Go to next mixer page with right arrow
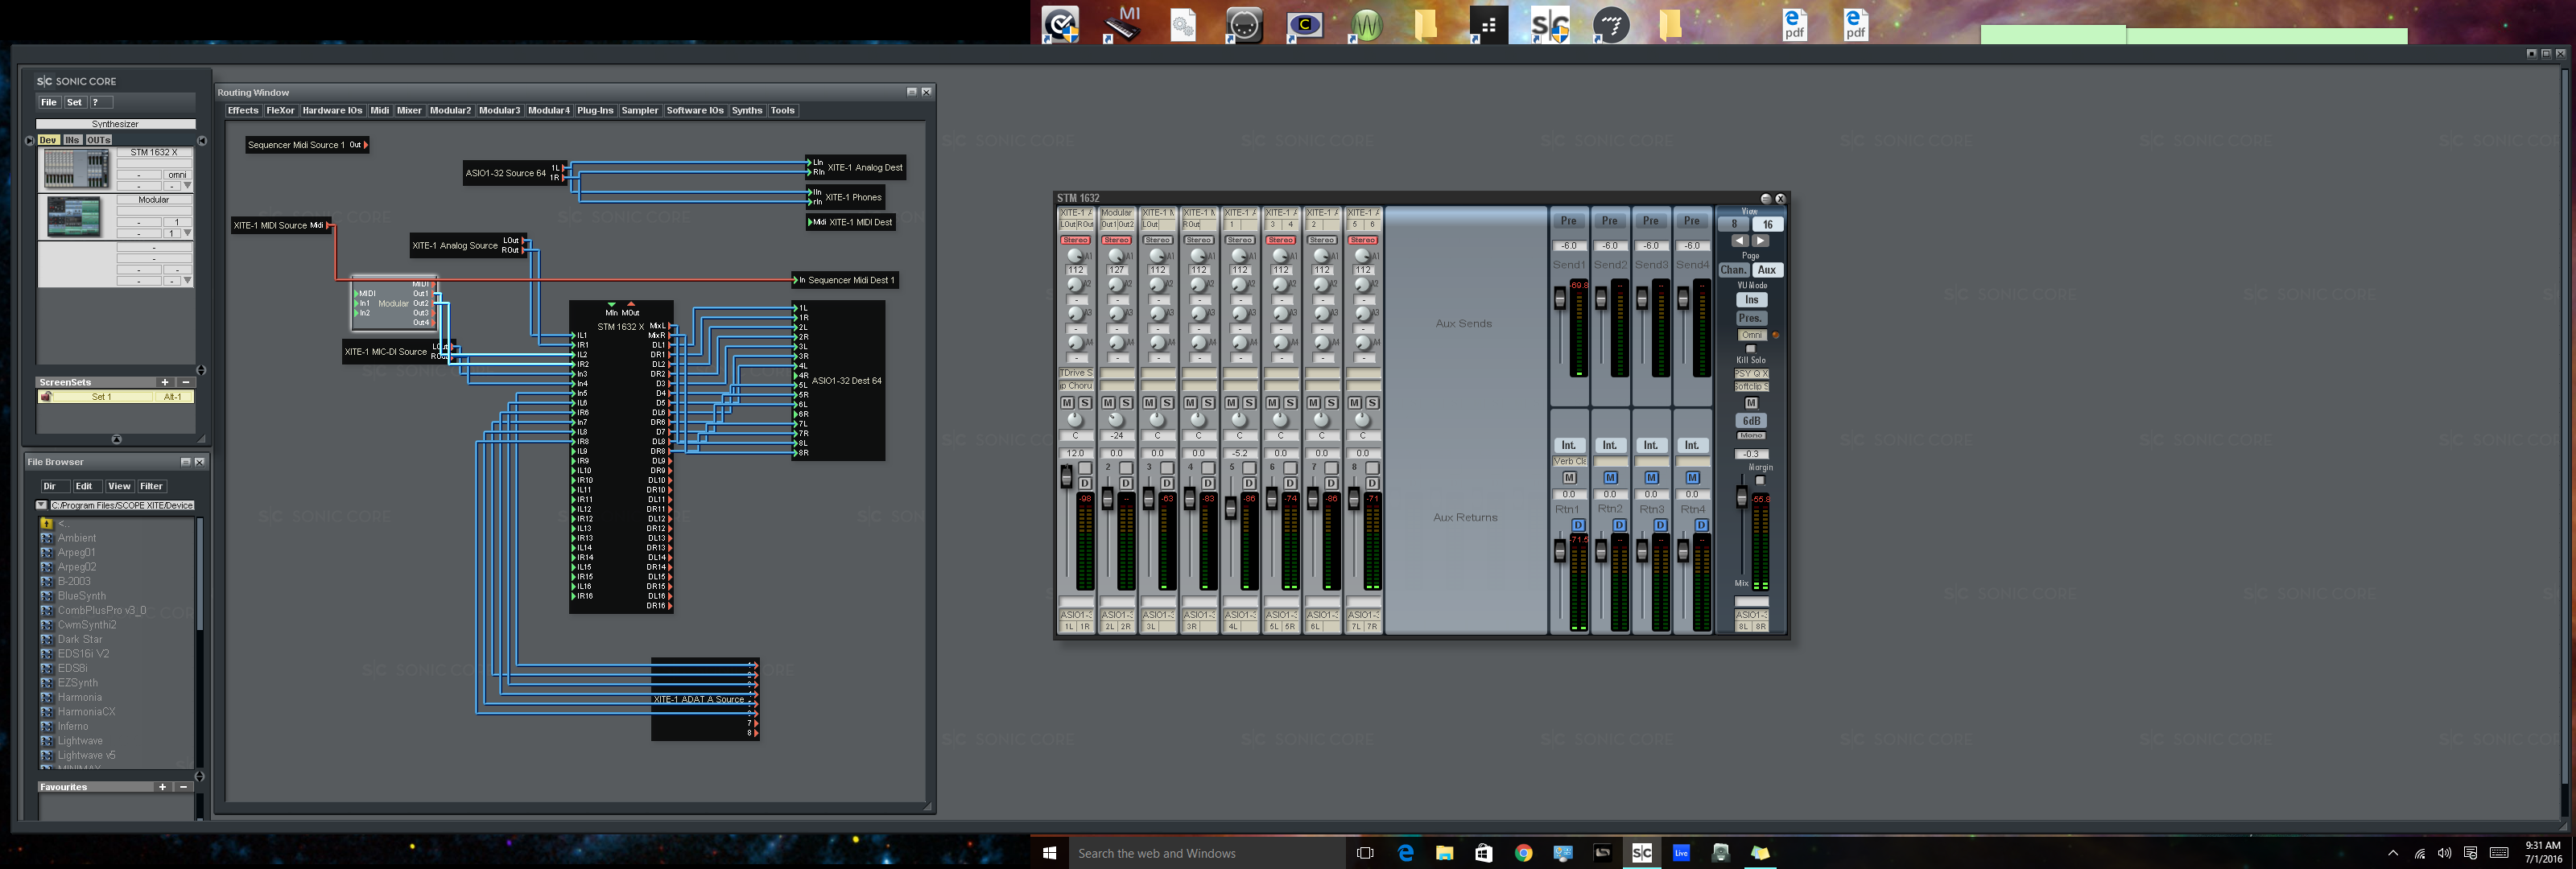This screenshot has height=869, width=2576. point(1761,241)
